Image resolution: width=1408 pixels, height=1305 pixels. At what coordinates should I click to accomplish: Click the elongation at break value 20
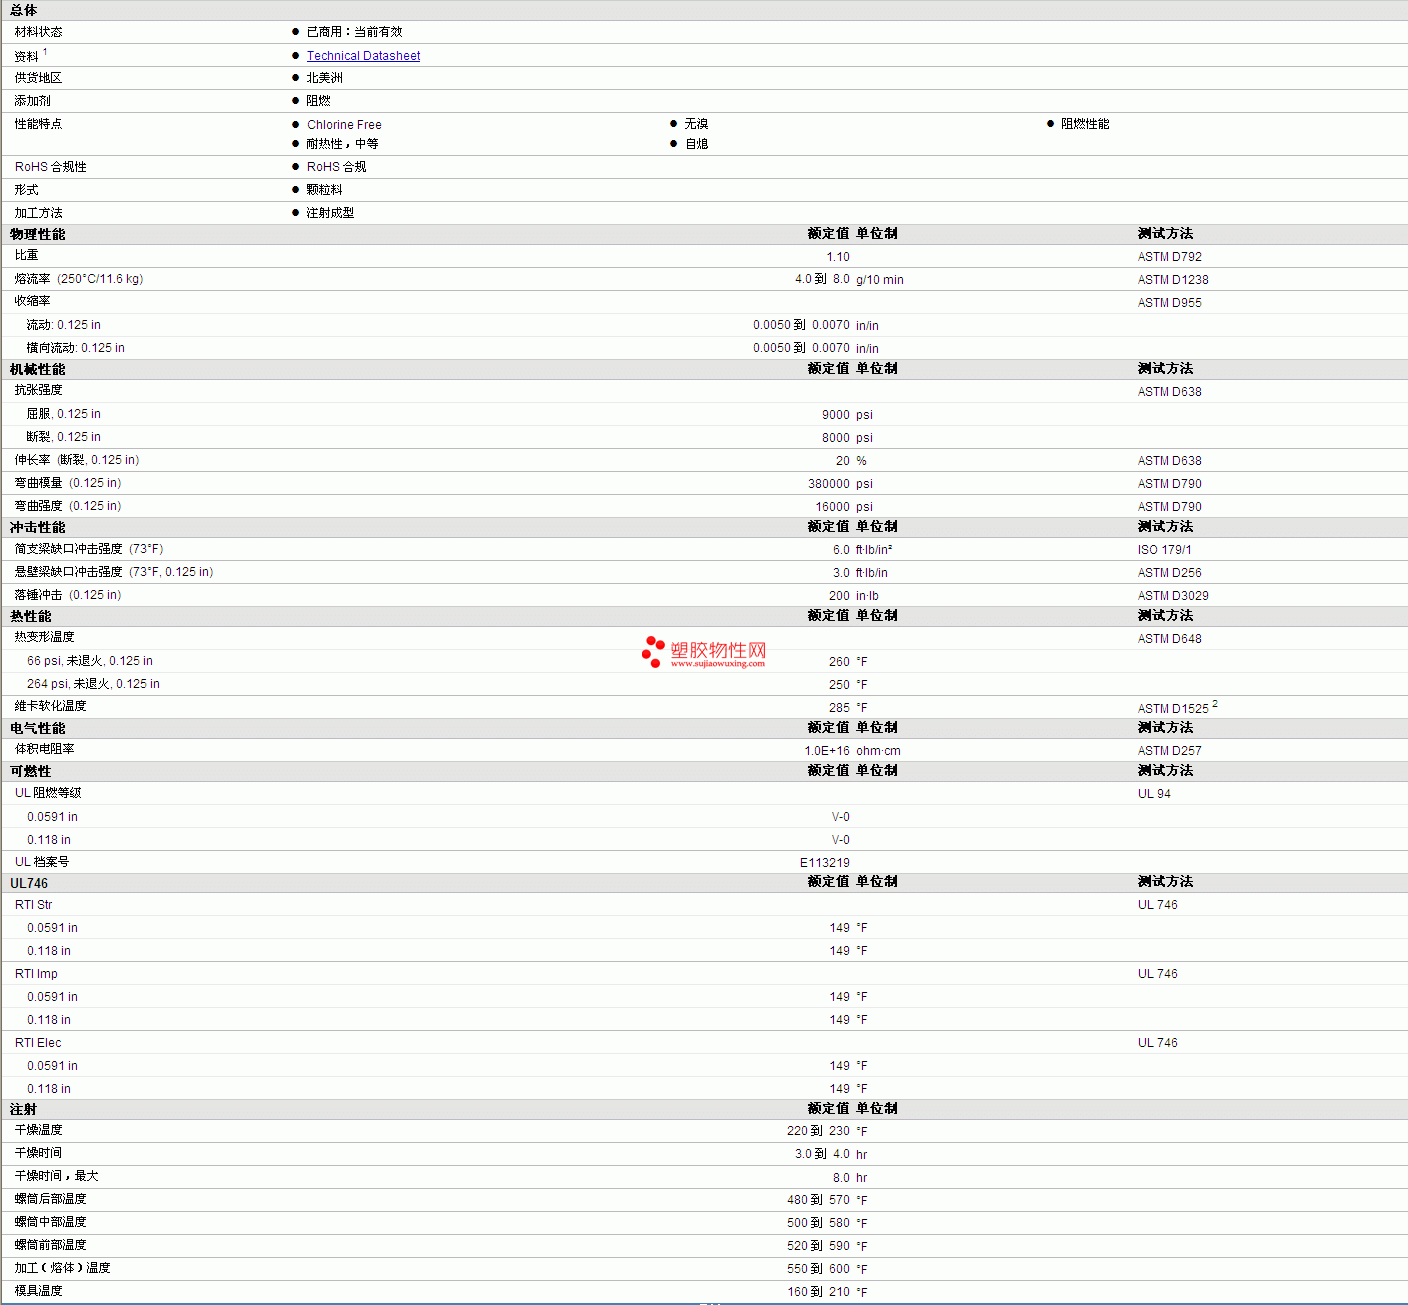pos(843,461)
